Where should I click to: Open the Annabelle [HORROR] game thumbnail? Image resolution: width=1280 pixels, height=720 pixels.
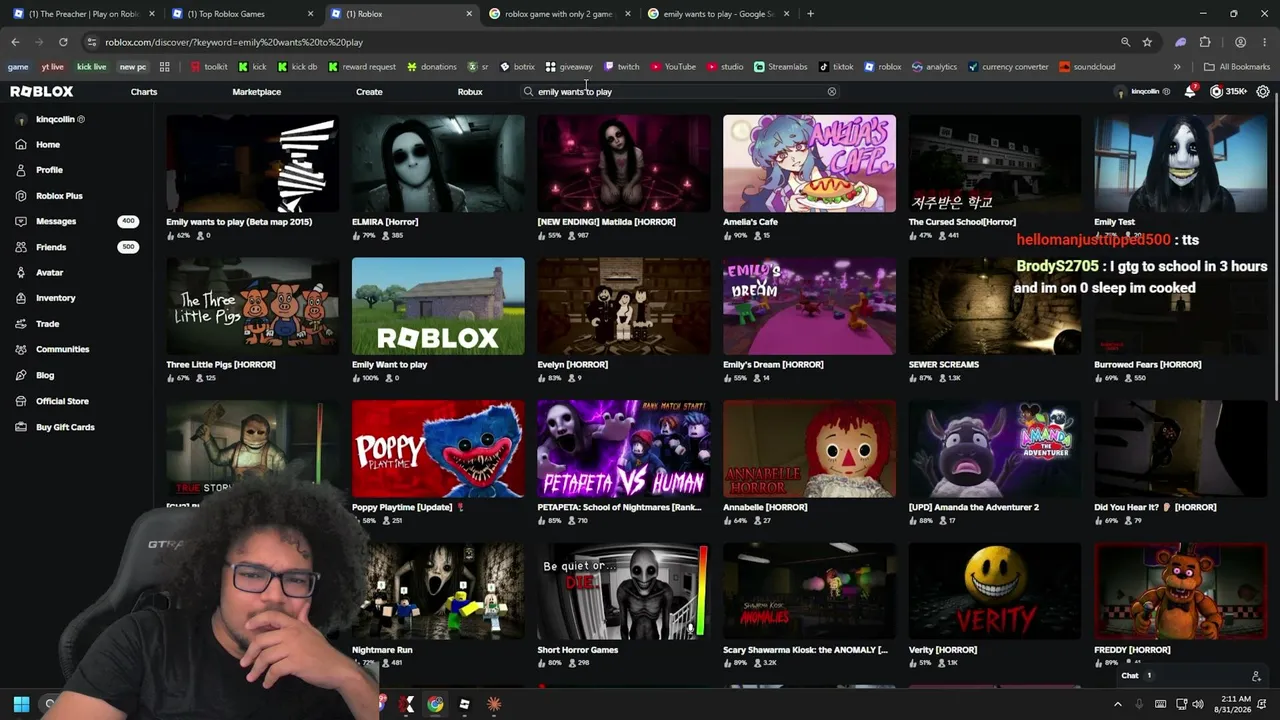tap(809, 449)
